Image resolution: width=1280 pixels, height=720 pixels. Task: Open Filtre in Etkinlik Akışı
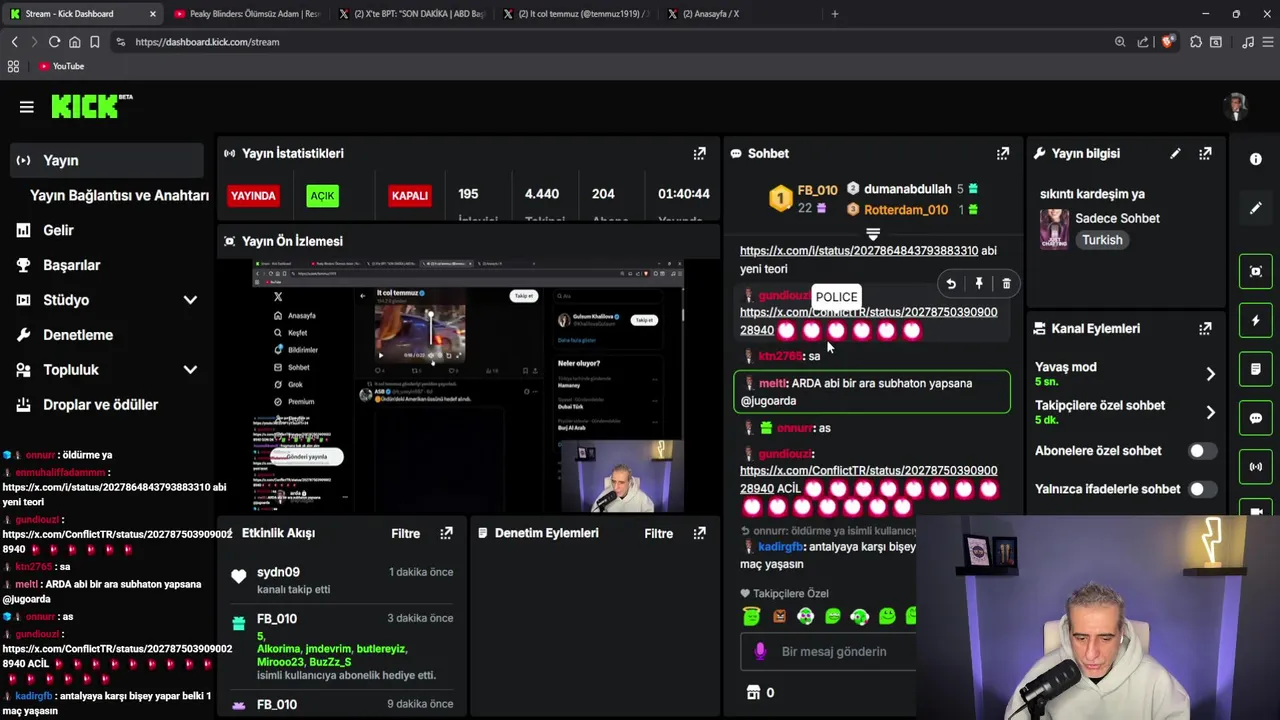click(405, 534)
